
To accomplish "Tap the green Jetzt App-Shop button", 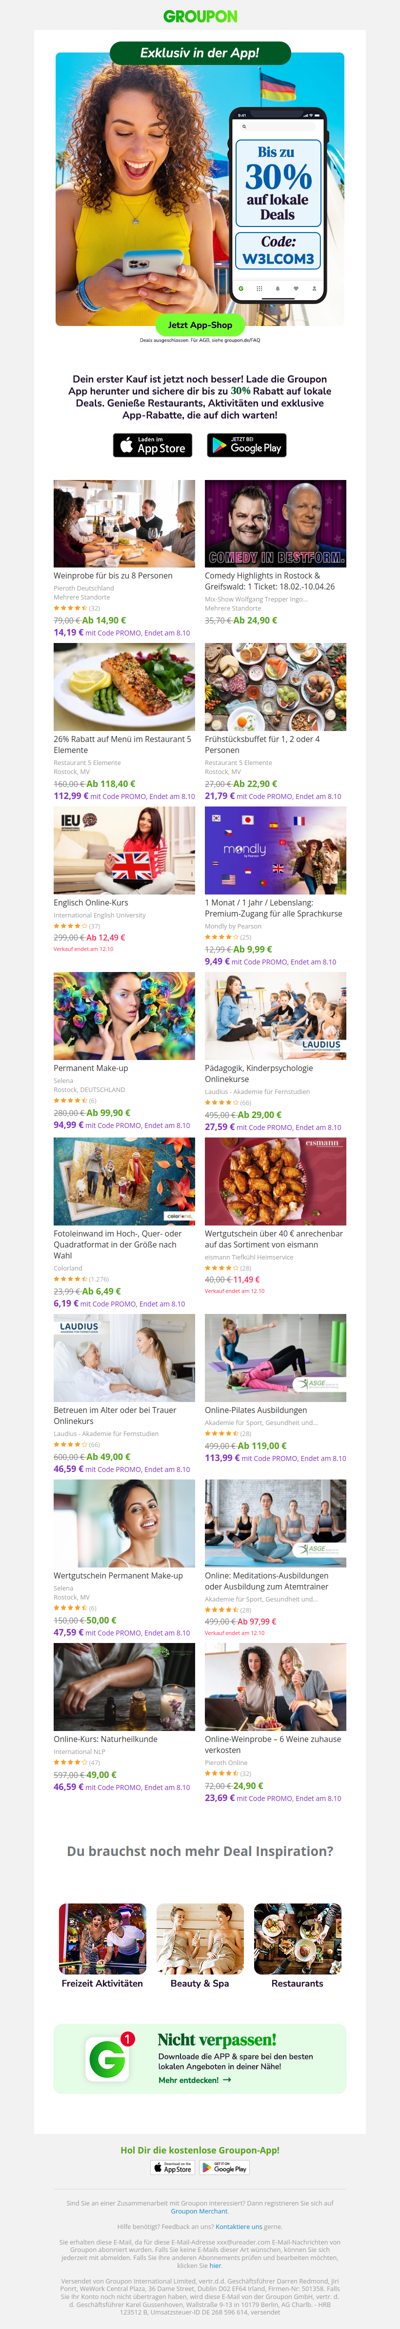I will (x=200, y=325).
